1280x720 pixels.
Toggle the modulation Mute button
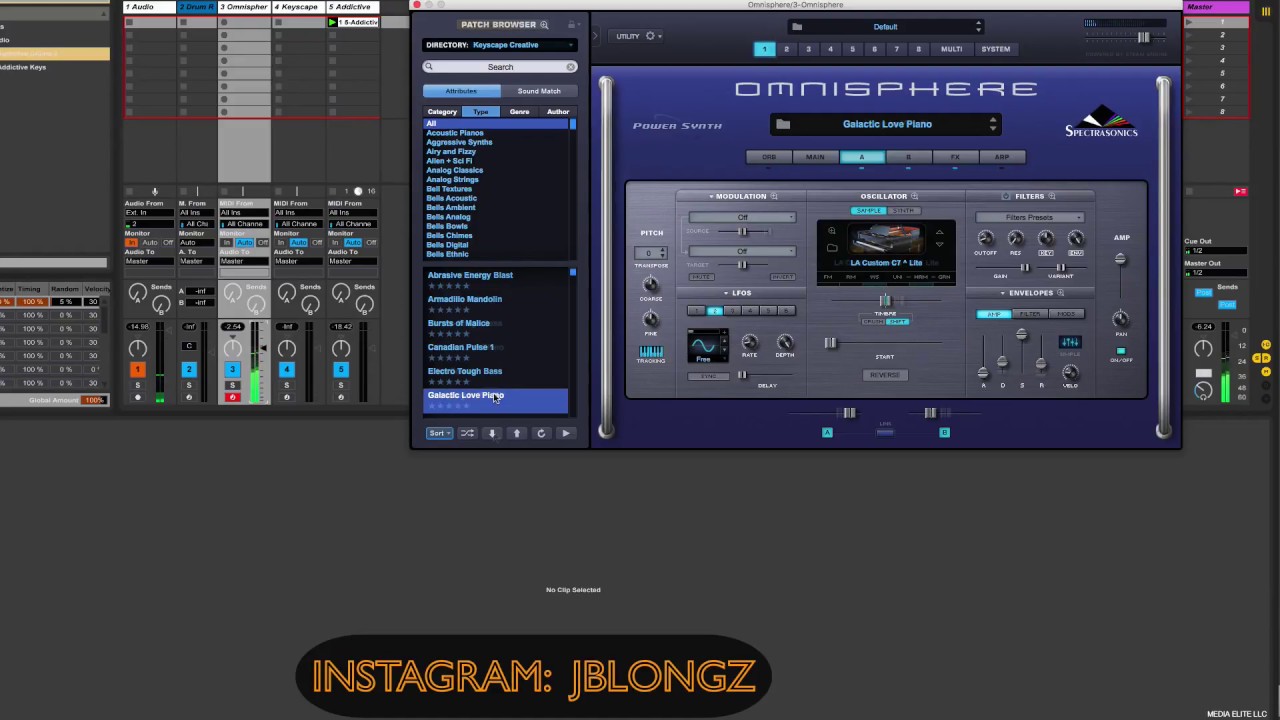pos(701,277)
